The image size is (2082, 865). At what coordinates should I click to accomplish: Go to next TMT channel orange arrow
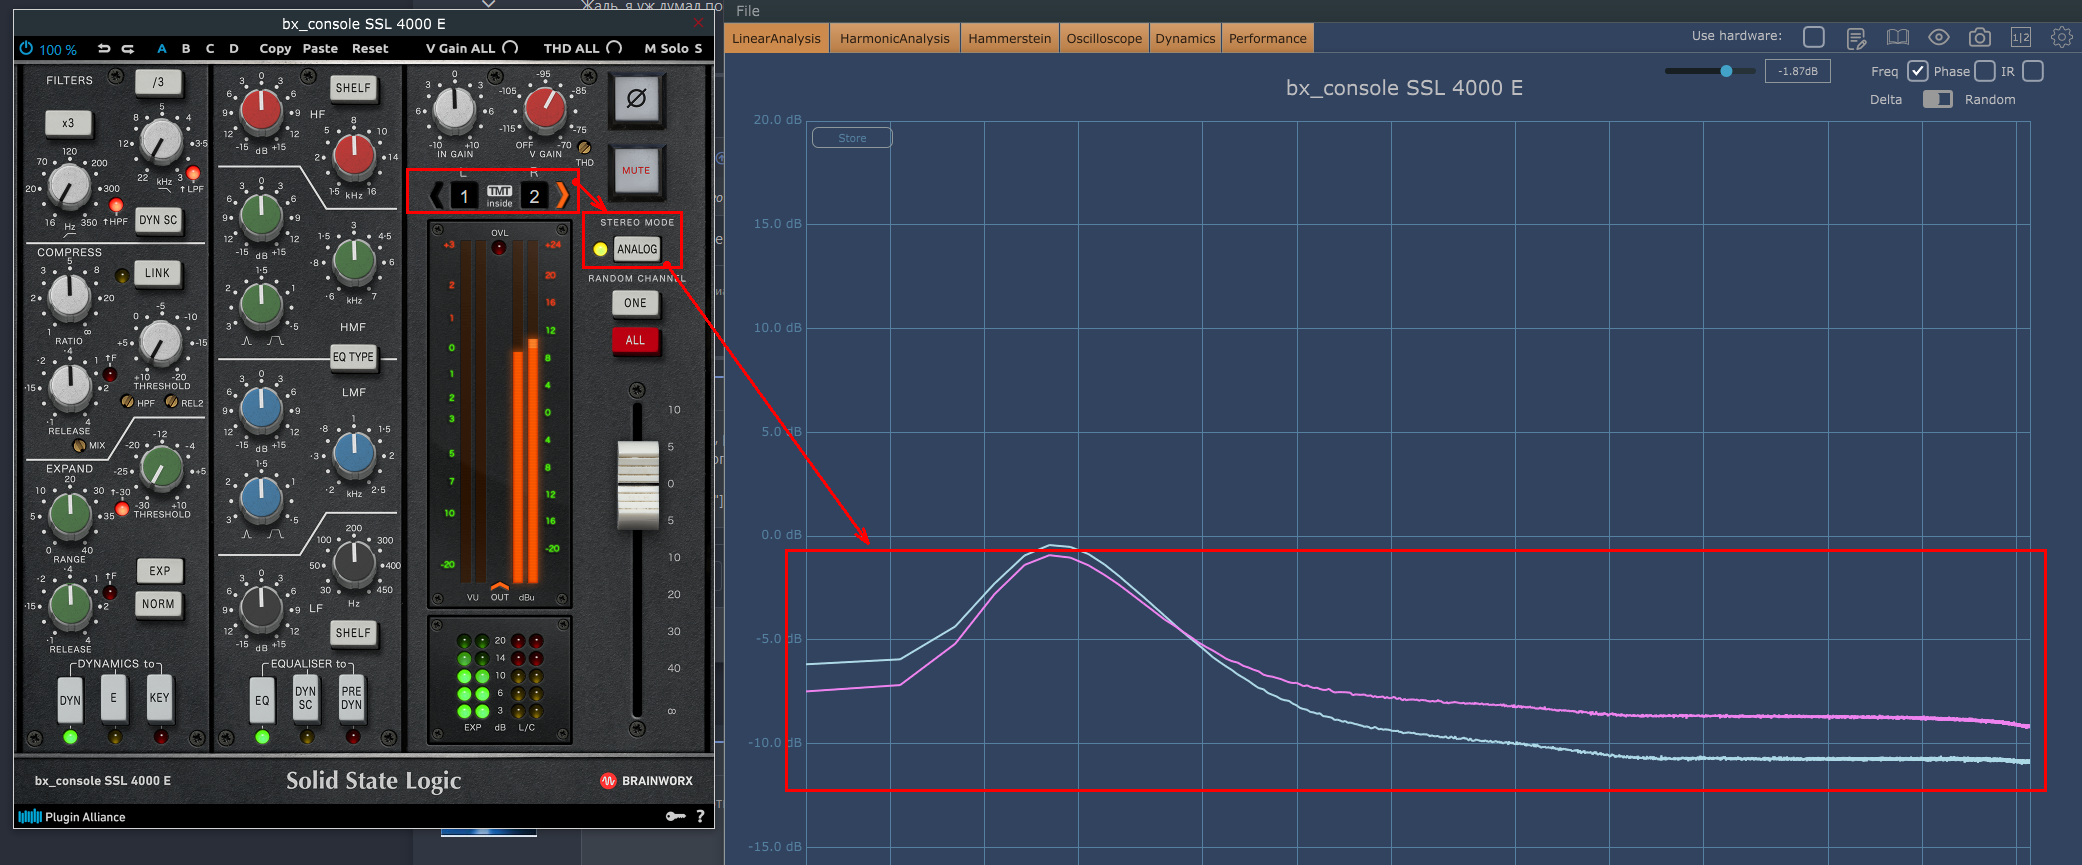click(562, 195)
